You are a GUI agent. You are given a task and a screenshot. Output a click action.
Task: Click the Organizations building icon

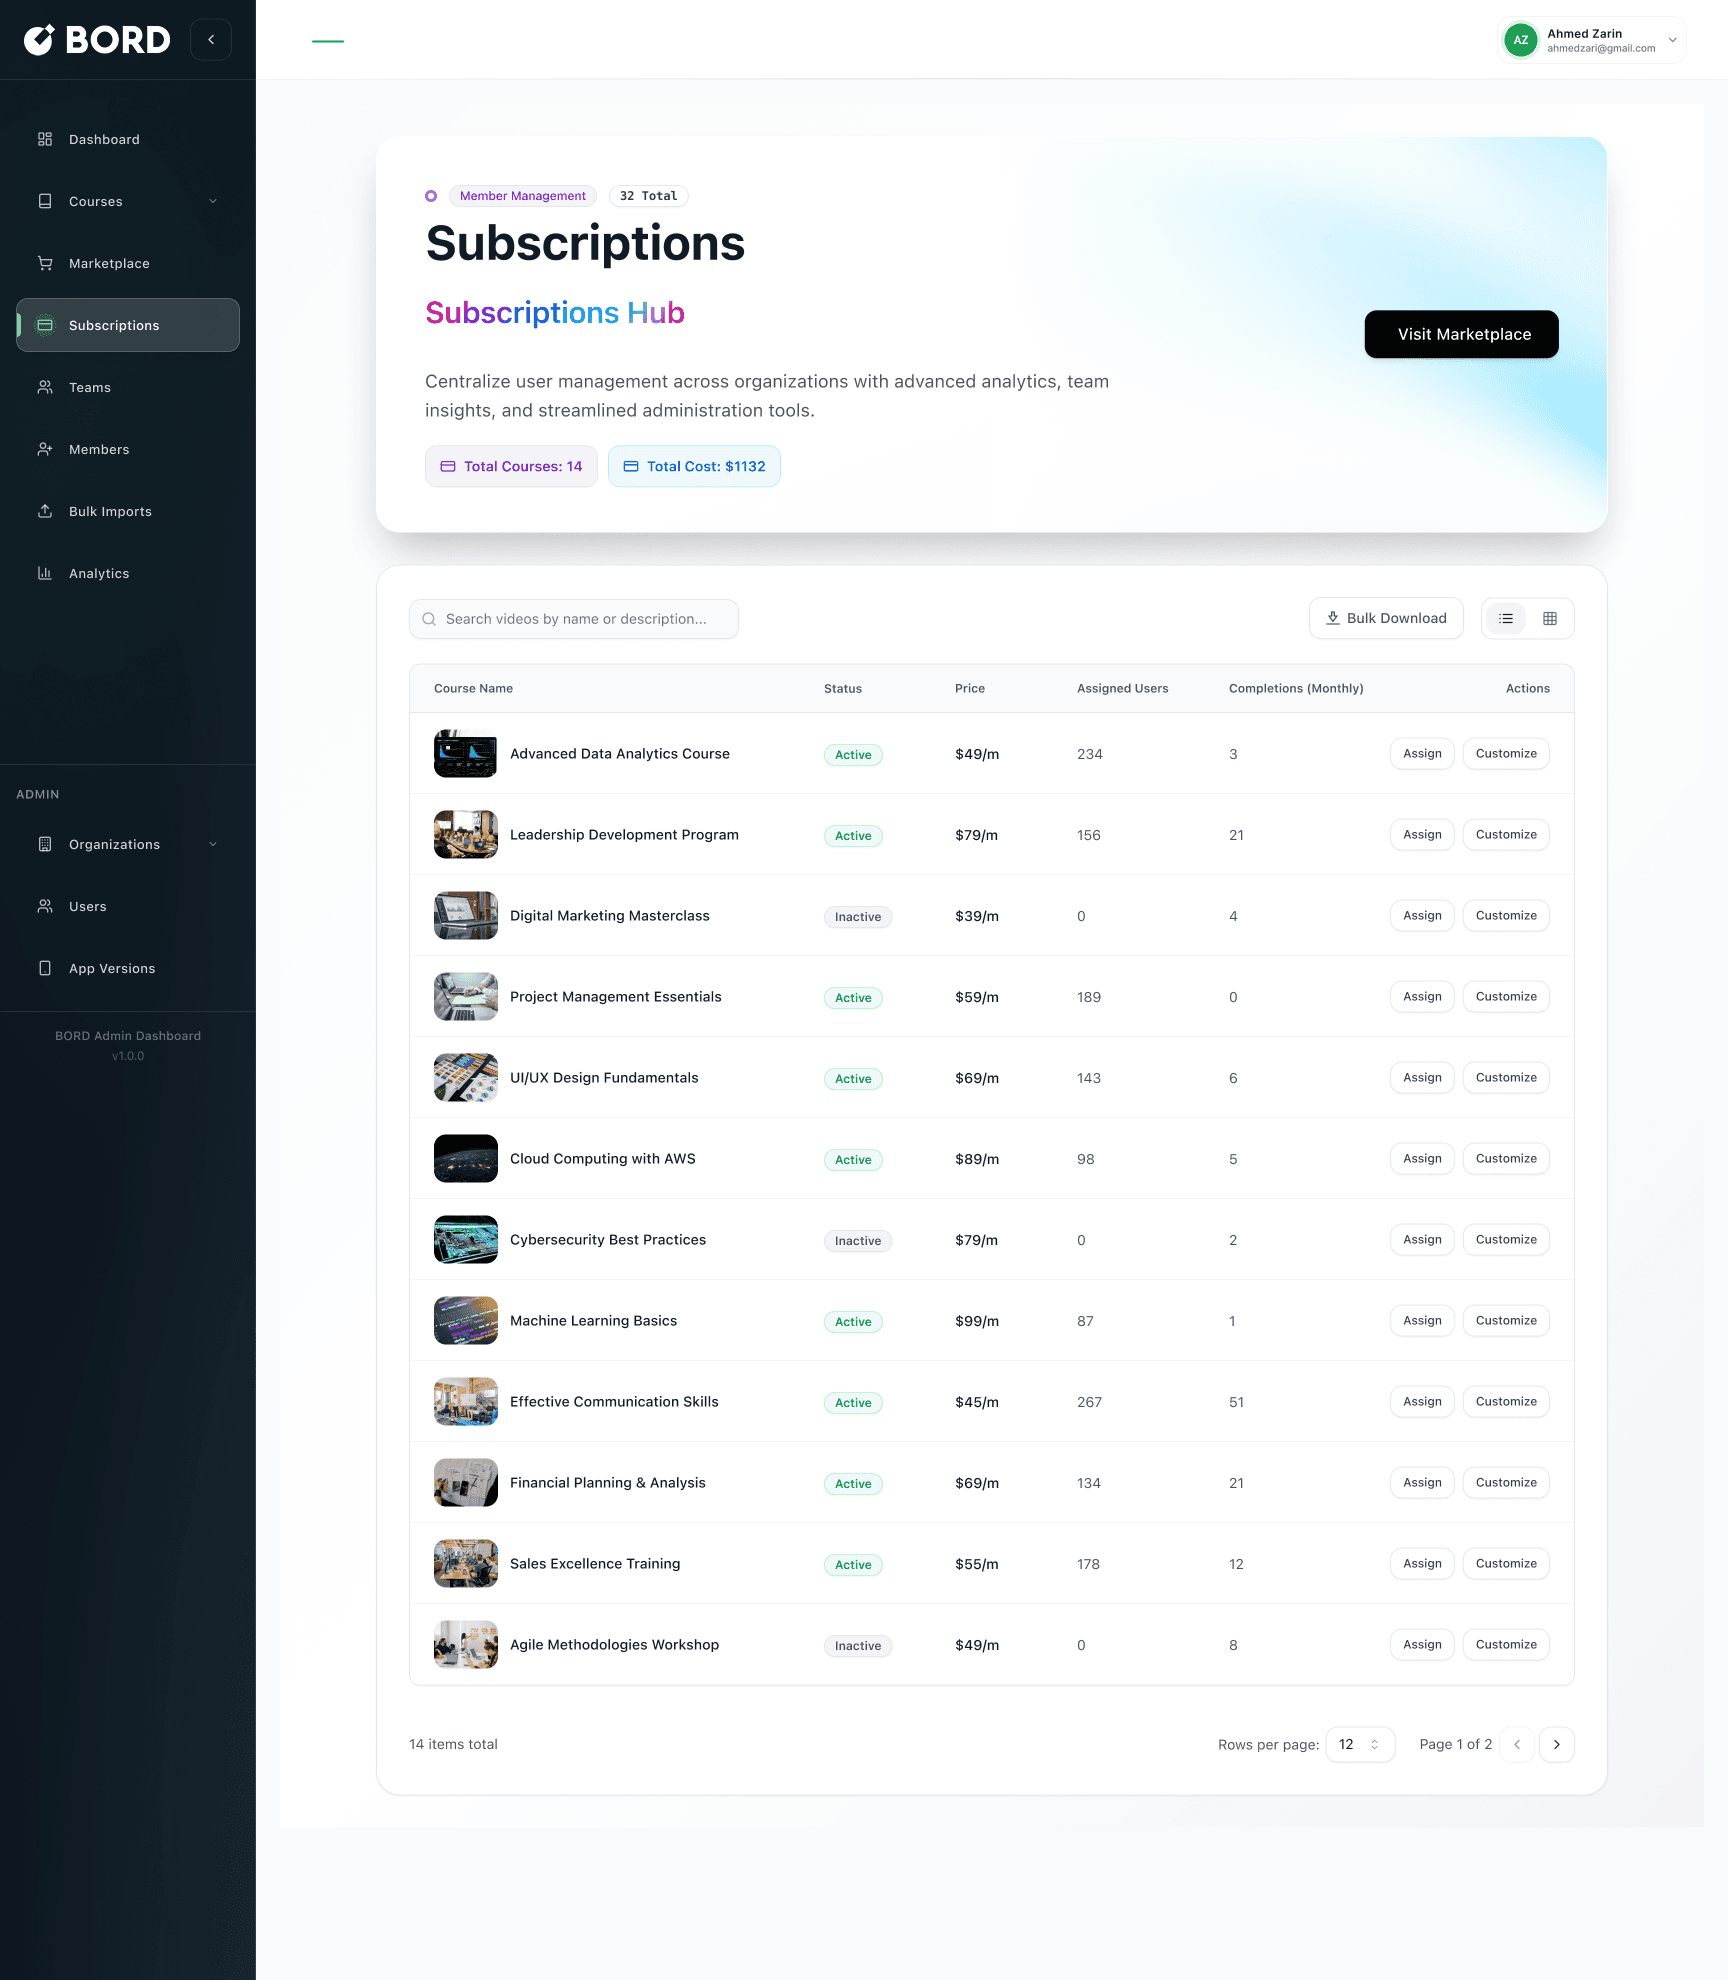point(45,844)
